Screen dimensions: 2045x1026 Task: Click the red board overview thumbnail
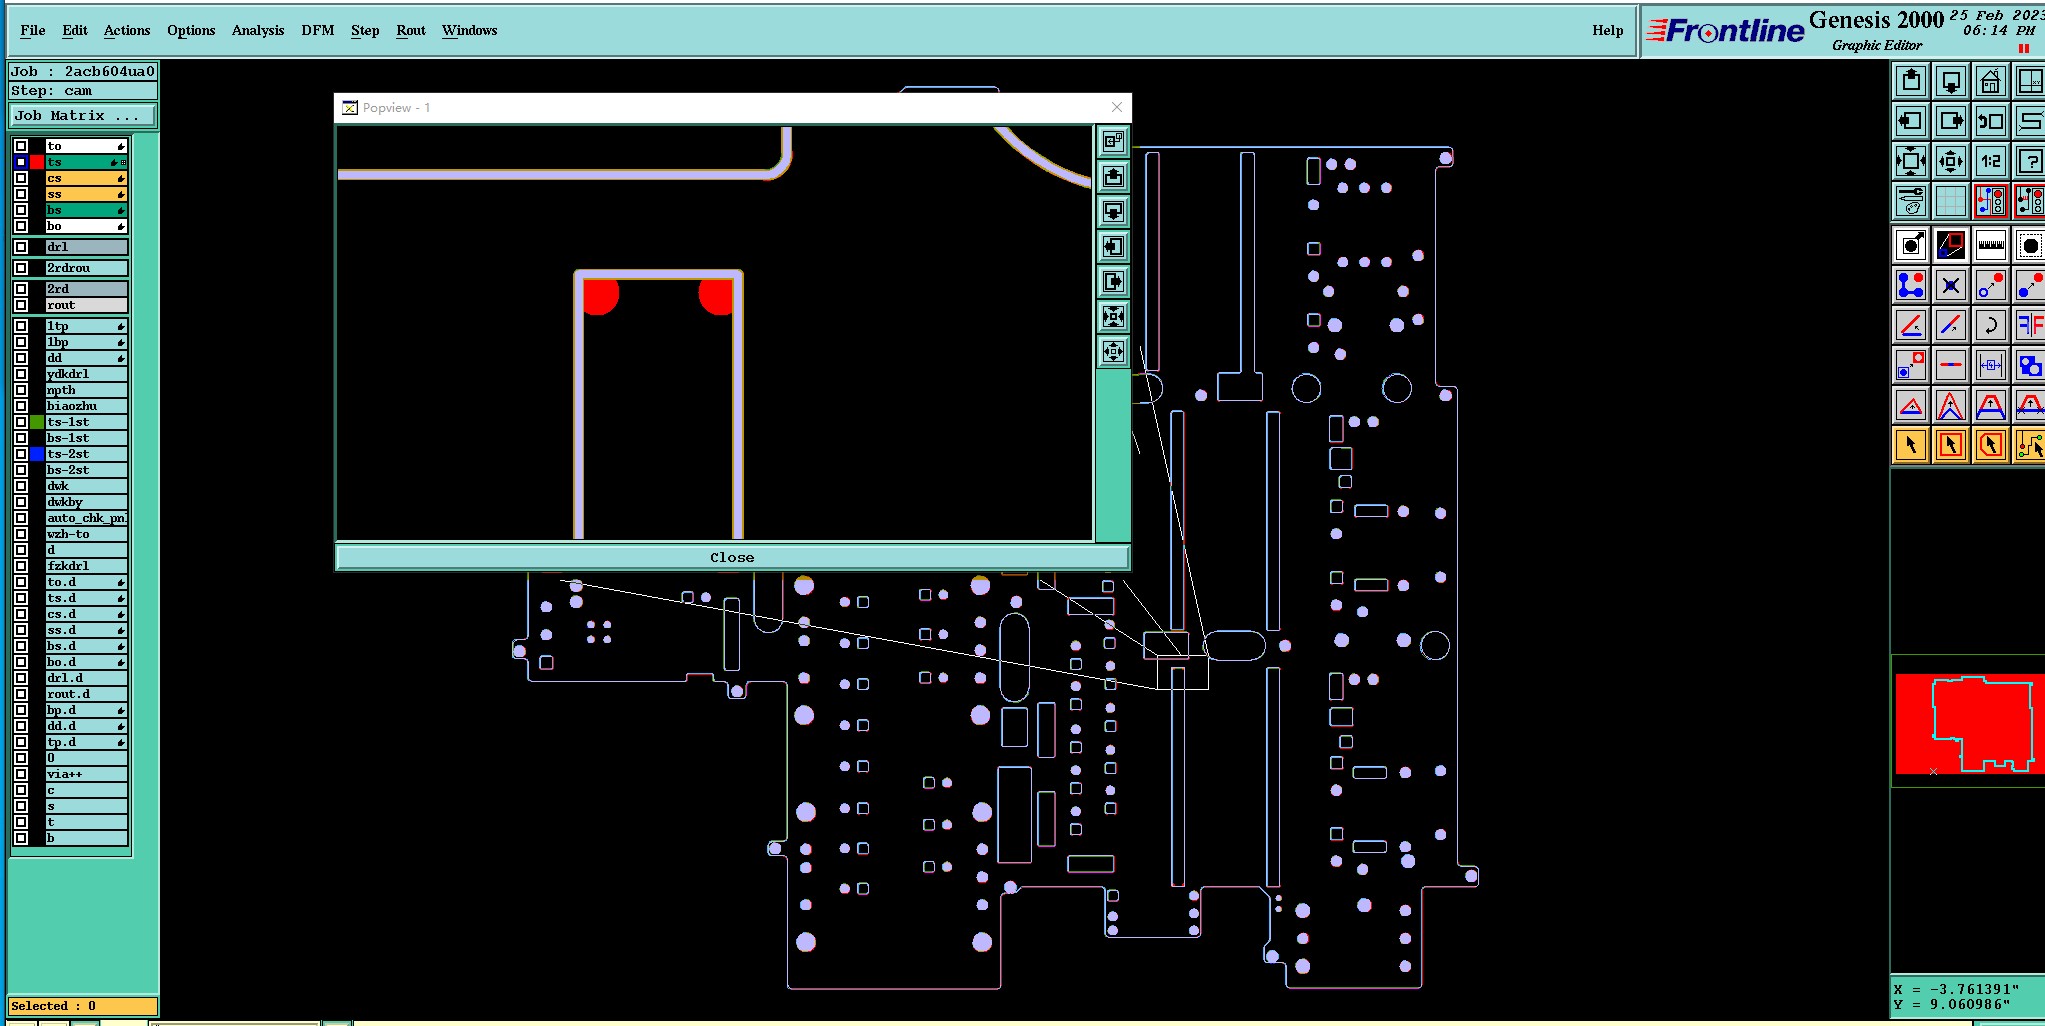click(1969, 724)
